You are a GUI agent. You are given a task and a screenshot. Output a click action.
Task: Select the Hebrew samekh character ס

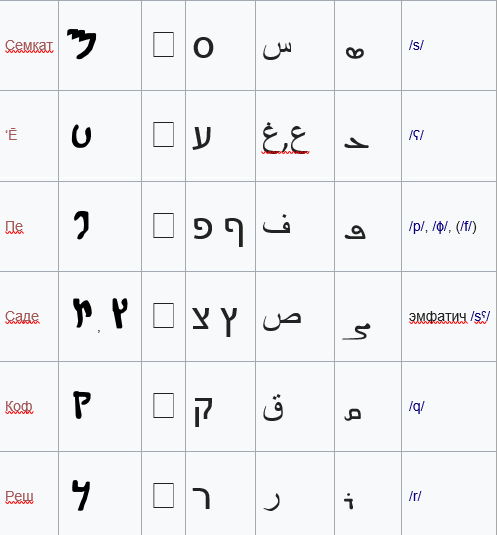(203, 47)
